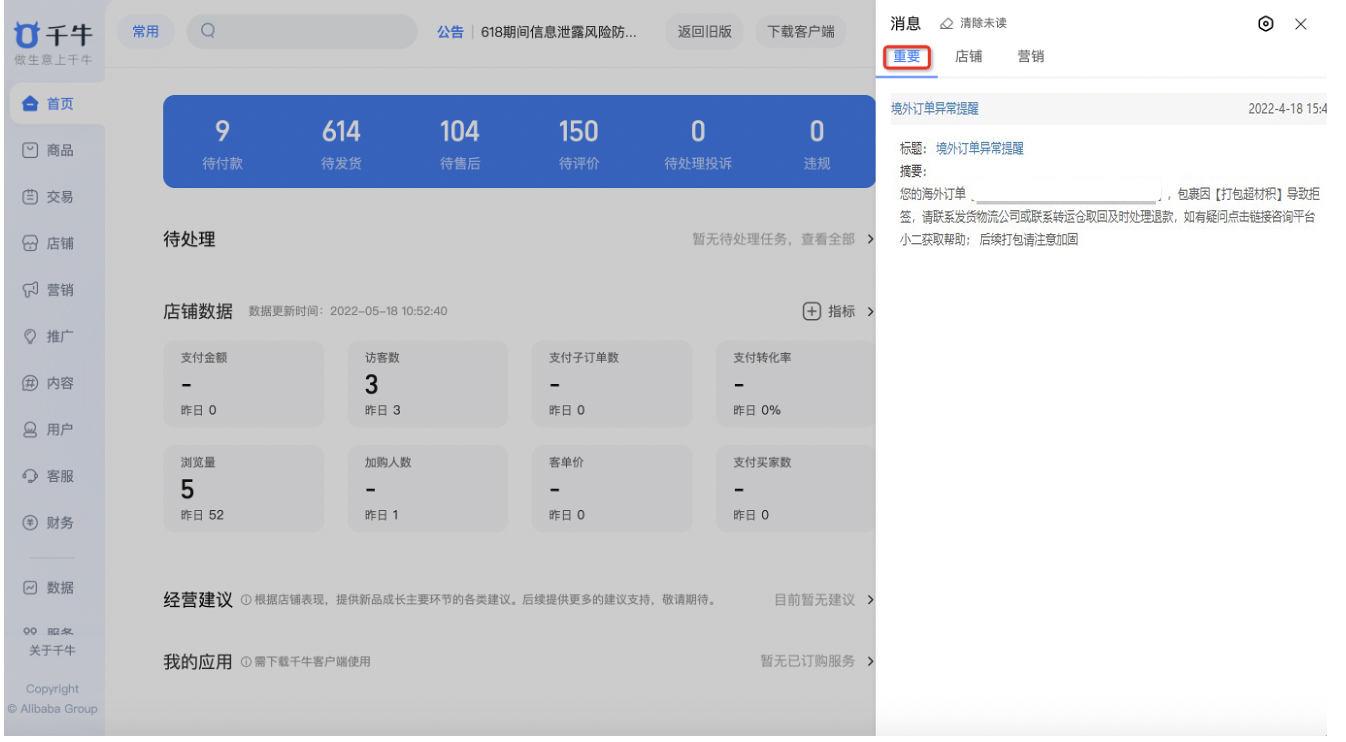The height and width of the screenshot is (742, 1346).
Task: Click 境外订单异常提醒 title link after 标题
Action: point(980,148)
